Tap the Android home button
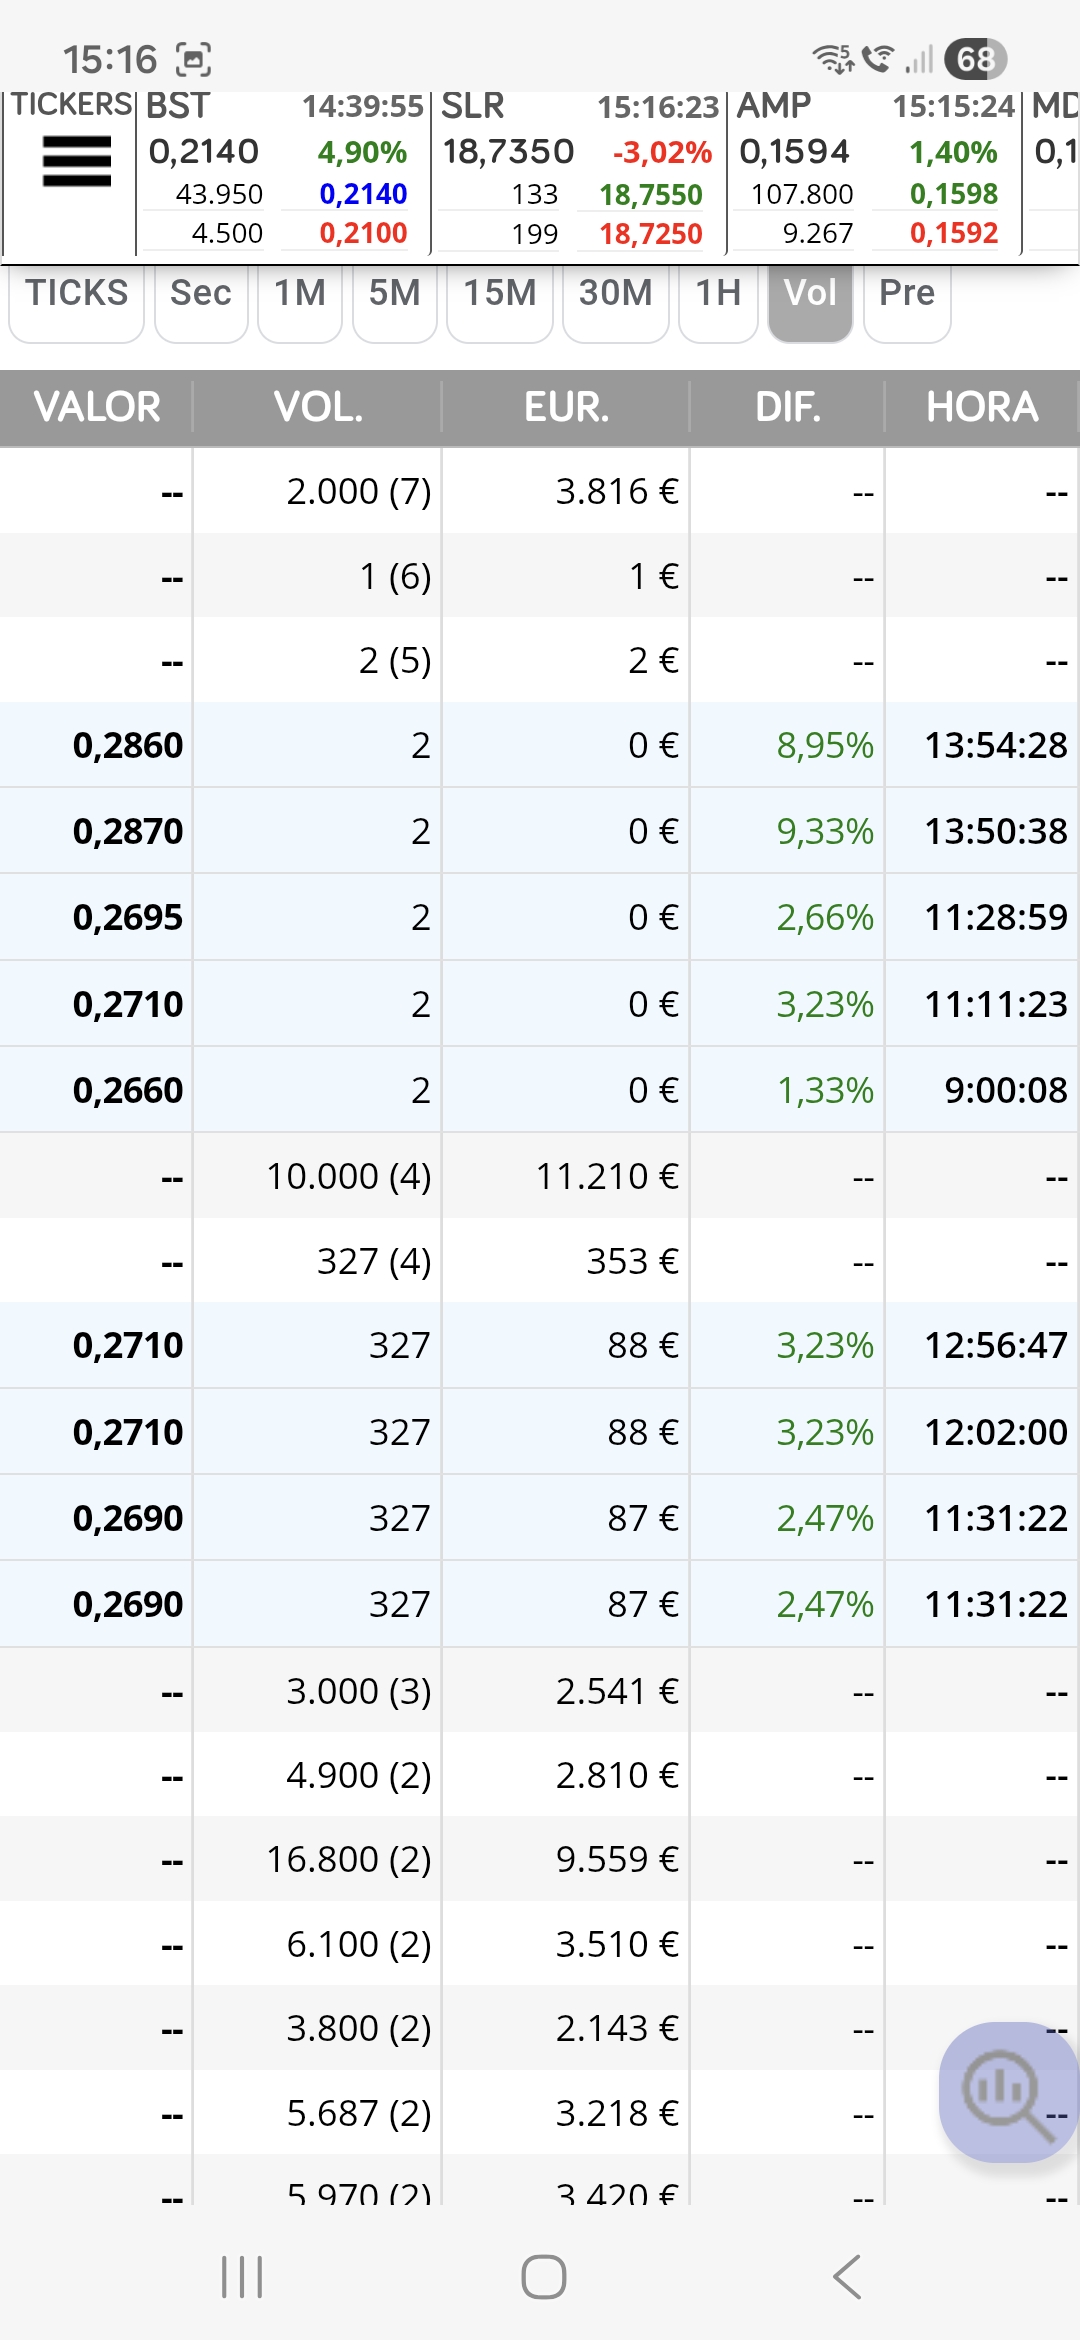The width and height of the screenshot is (1080, 2340). [x=543, y=2277]
